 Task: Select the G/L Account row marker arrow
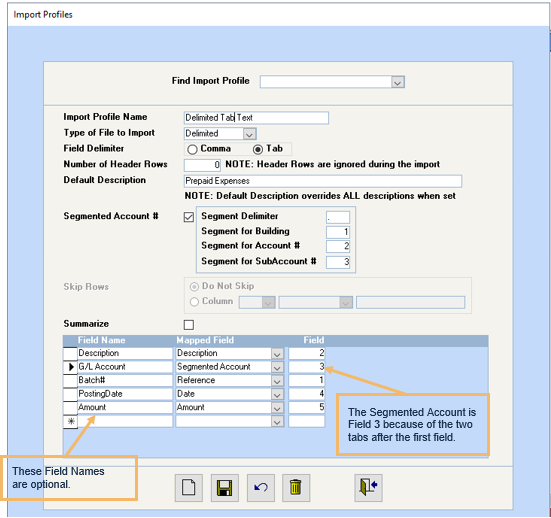[71, 367]
